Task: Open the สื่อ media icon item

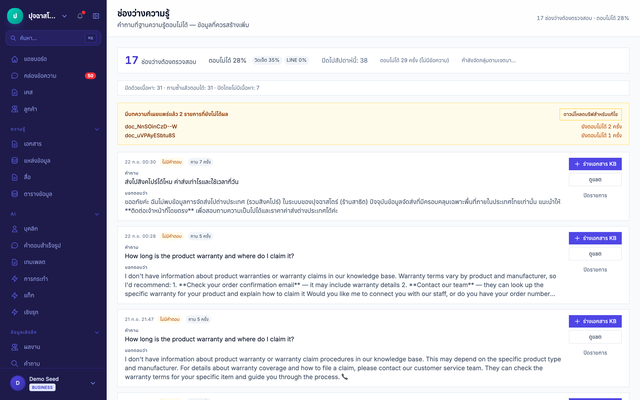Action: pyautogui.click(x=15, y=177)
